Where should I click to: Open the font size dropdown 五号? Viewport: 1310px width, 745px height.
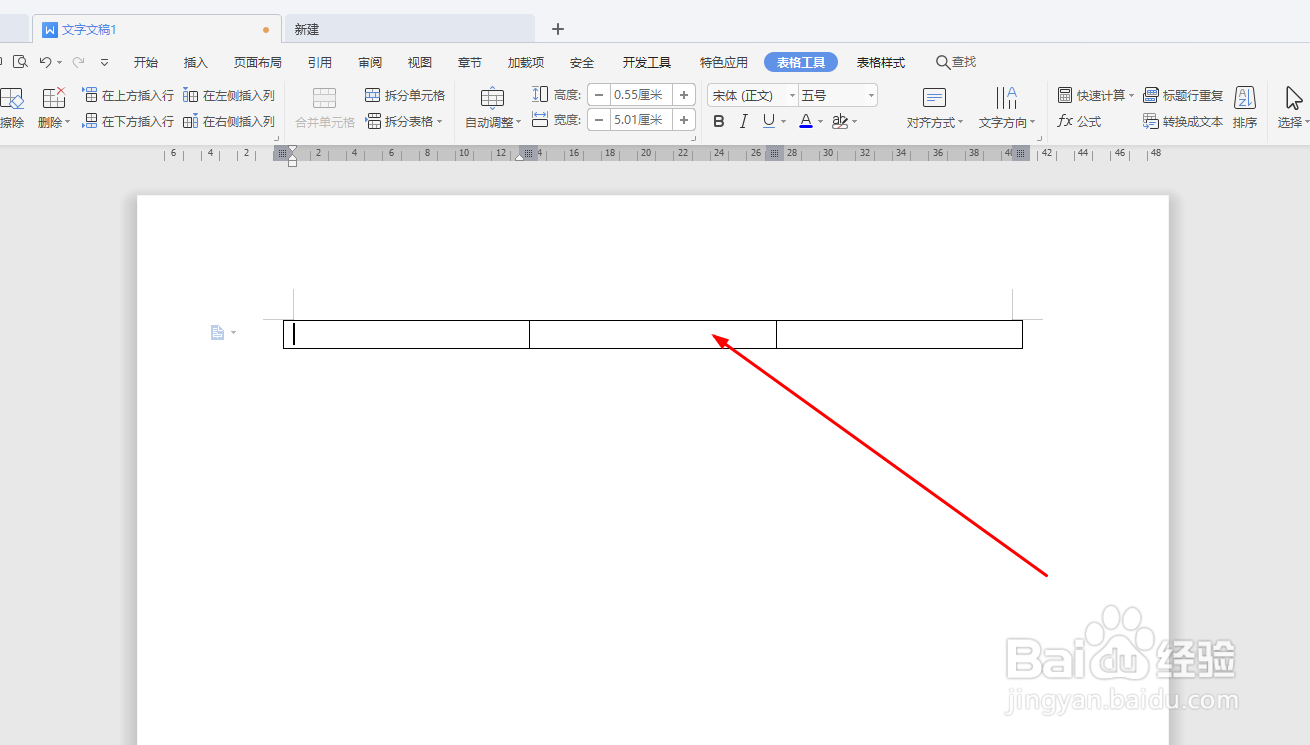click(838, 96)
